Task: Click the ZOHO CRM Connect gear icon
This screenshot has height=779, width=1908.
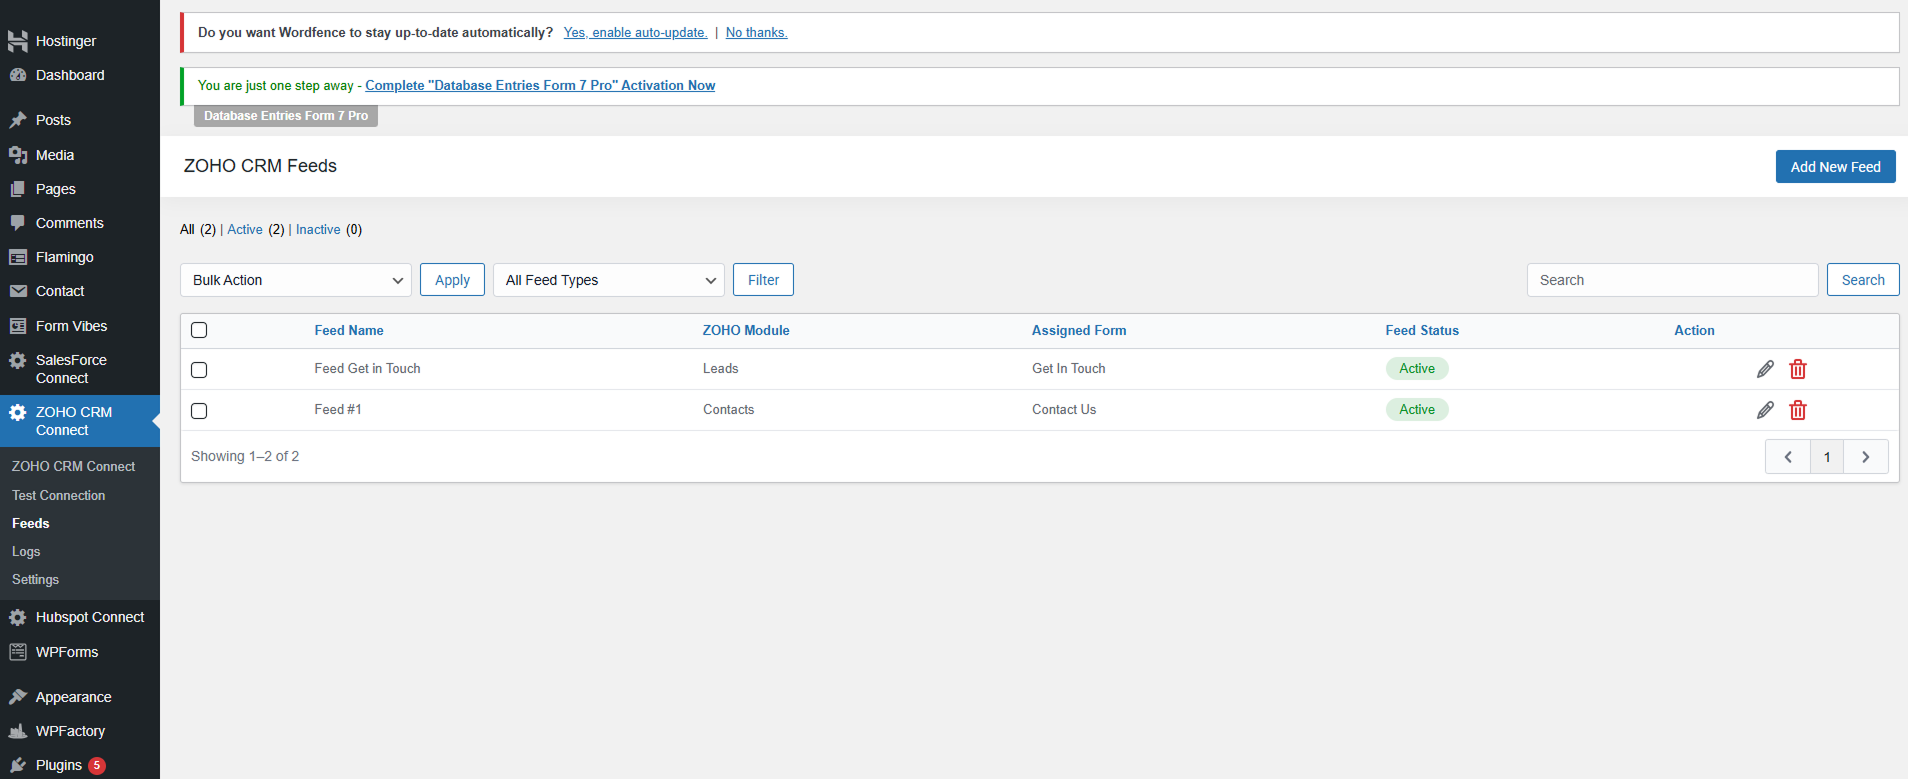Action: coord(18,412)
